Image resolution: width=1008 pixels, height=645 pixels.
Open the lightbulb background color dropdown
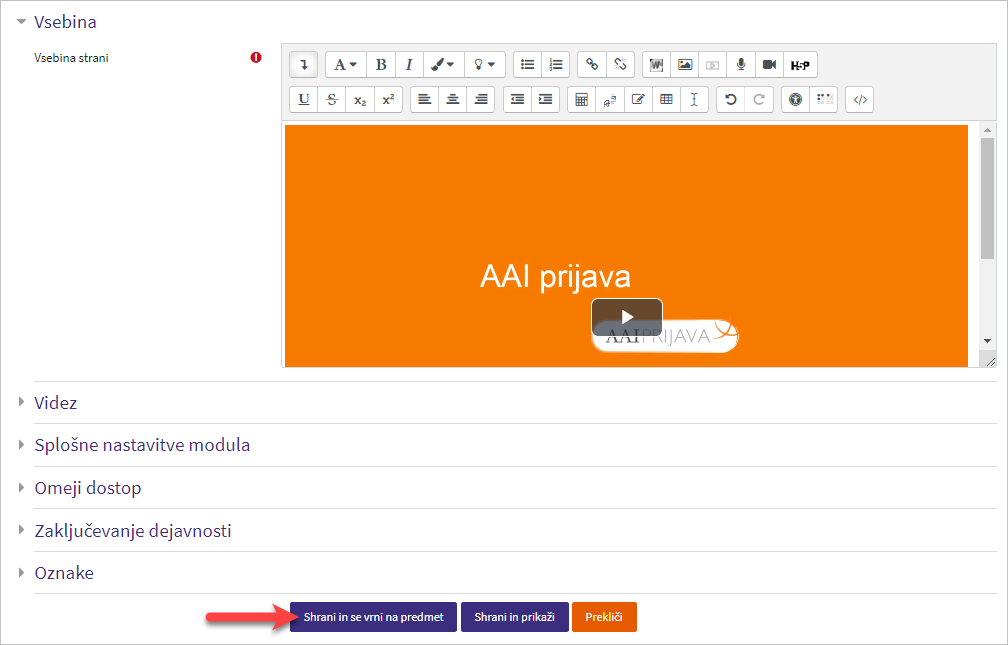(x=485, y=64)
